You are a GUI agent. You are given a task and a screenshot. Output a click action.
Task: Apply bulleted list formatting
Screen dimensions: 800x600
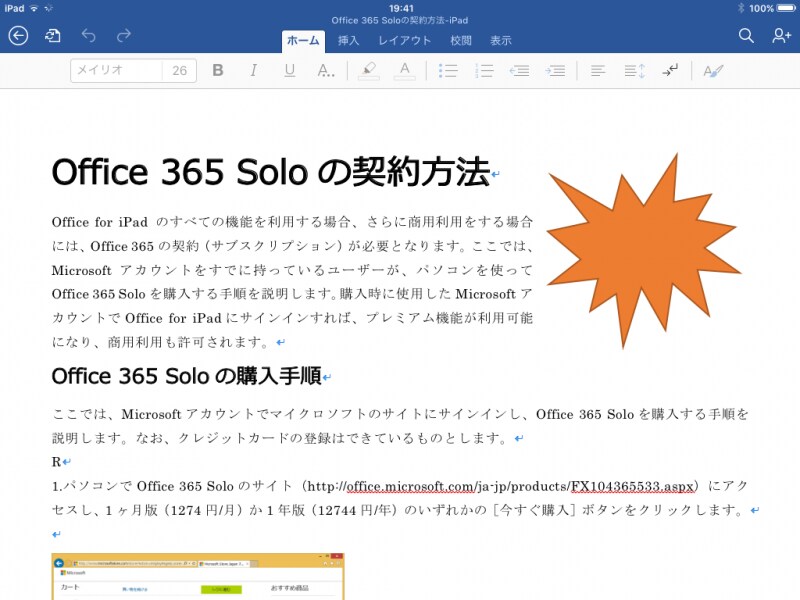[x=449, y=70]
